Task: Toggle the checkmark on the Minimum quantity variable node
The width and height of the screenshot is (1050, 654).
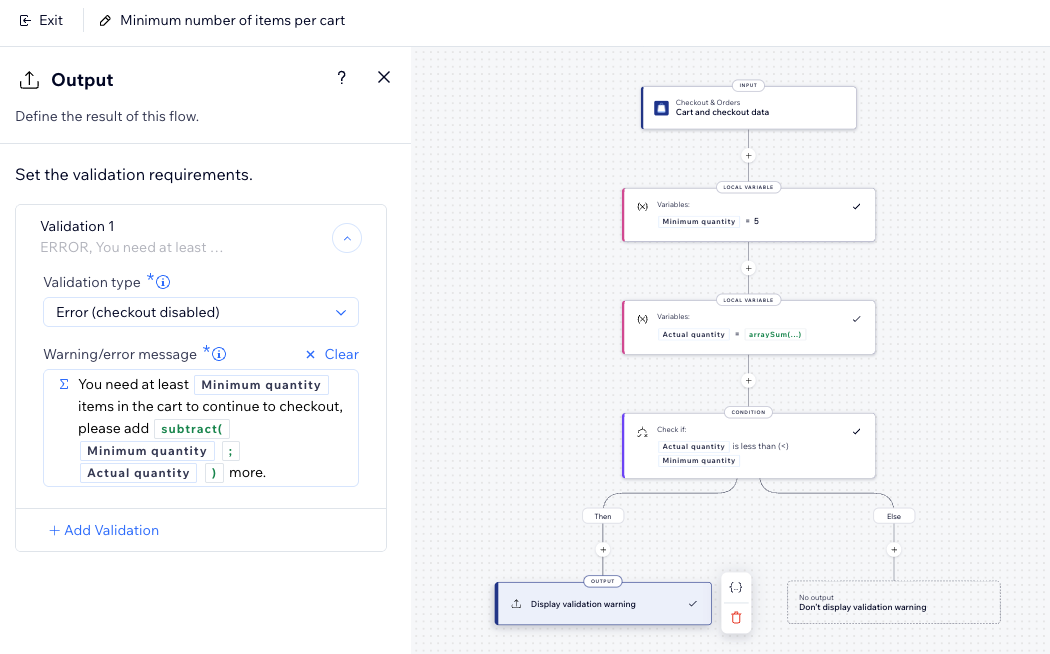Action: (x=856, y=205)
